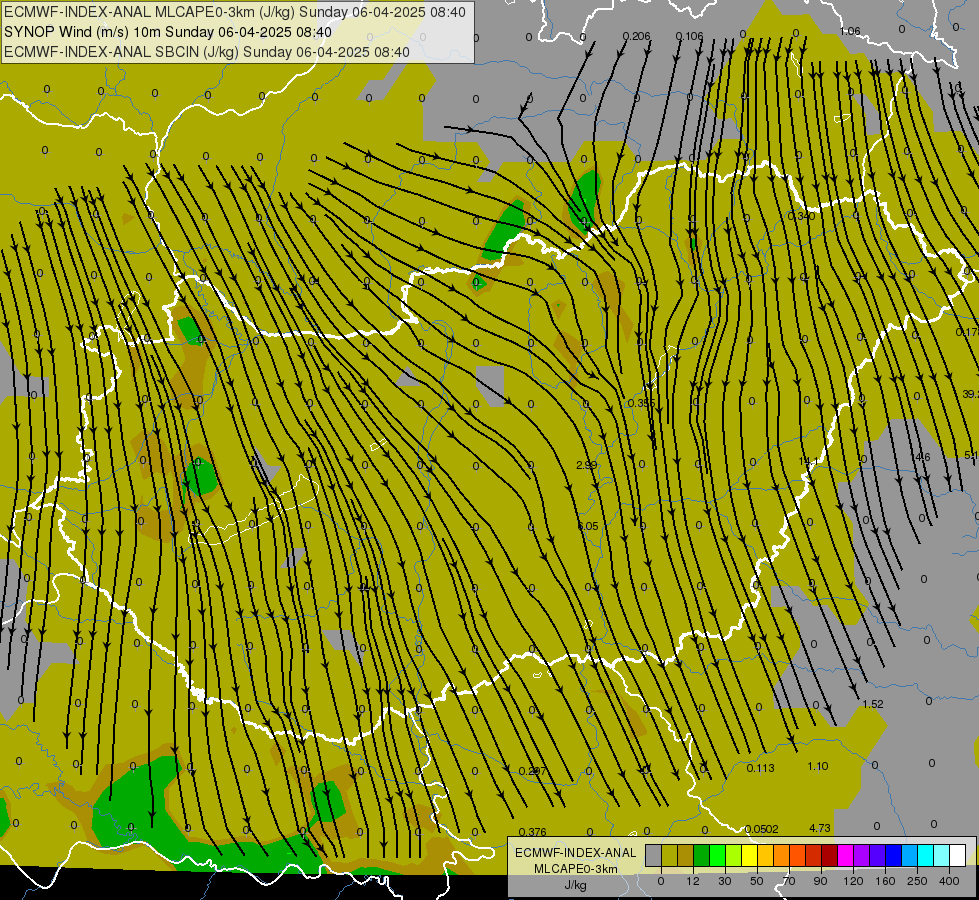
Task: Click the legend tick label 120
Action: coord(854,881)
